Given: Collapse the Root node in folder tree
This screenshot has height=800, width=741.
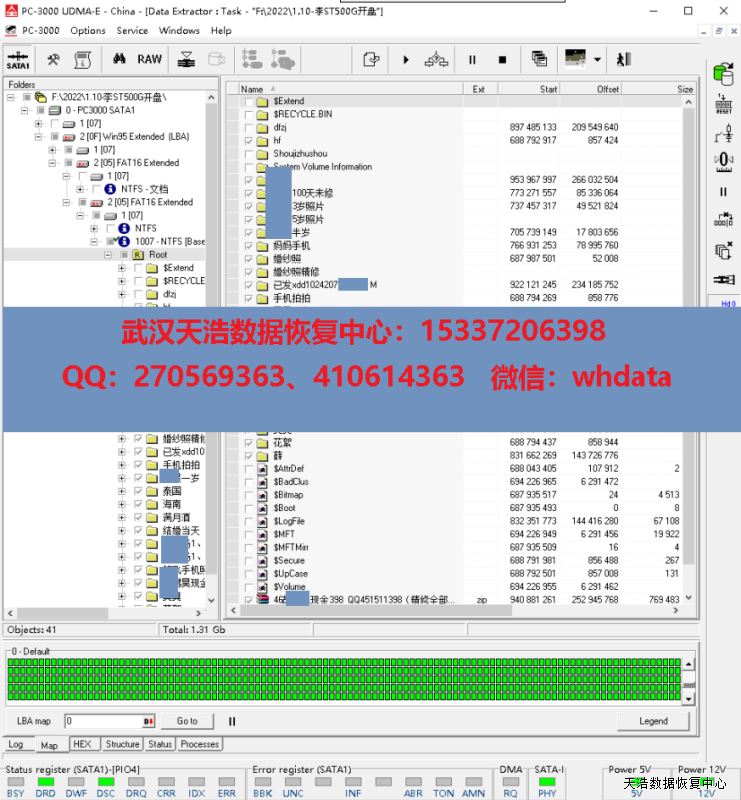Looking at the screenshot, I should pyautogui.click(x=109, y=255).
